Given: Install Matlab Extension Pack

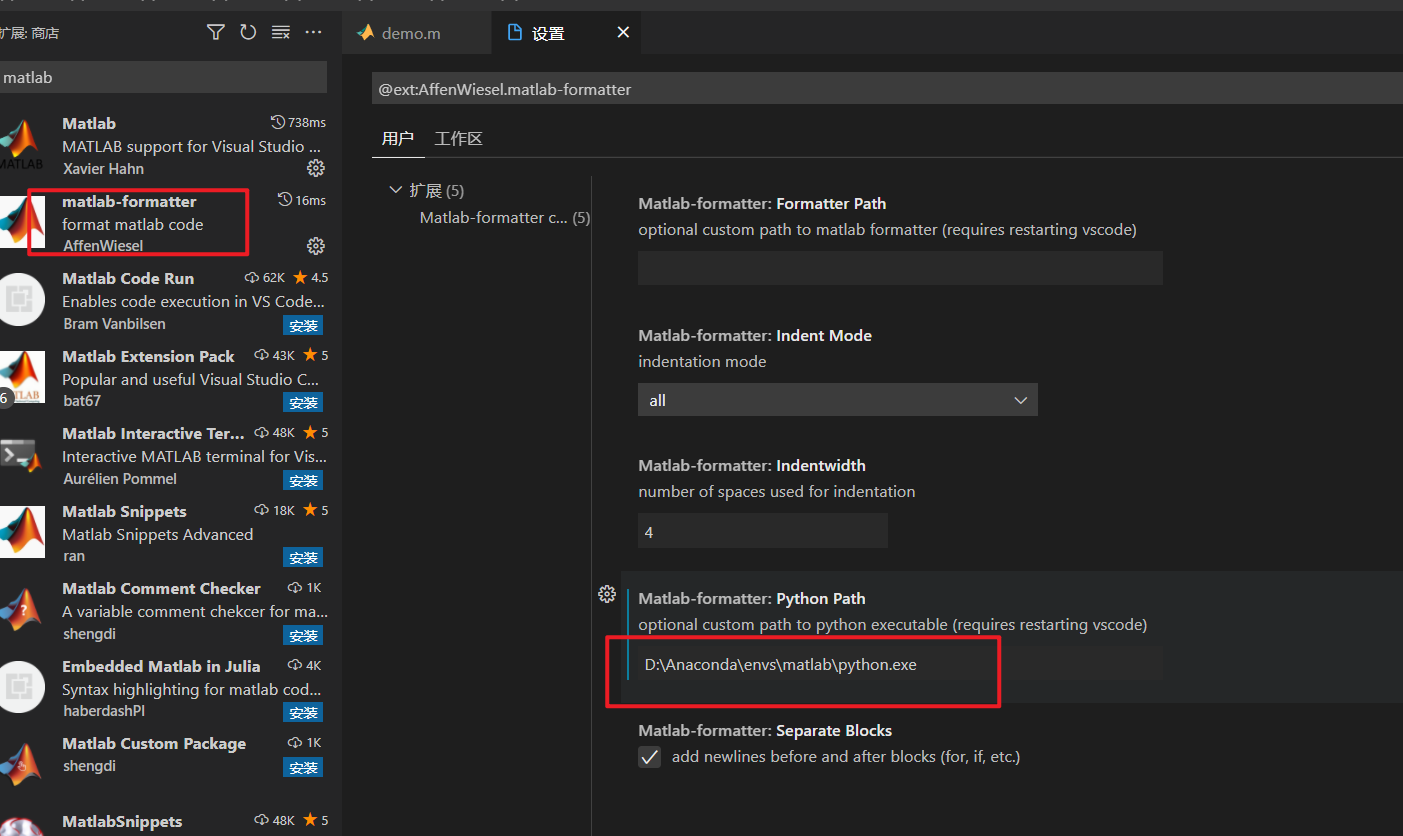Looking at the screenshot, I should point(303,403).
